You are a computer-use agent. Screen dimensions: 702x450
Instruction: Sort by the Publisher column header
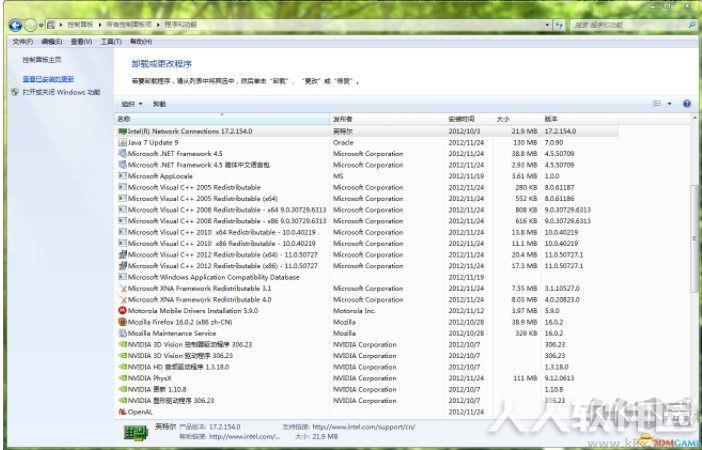[x=387, y=119]
